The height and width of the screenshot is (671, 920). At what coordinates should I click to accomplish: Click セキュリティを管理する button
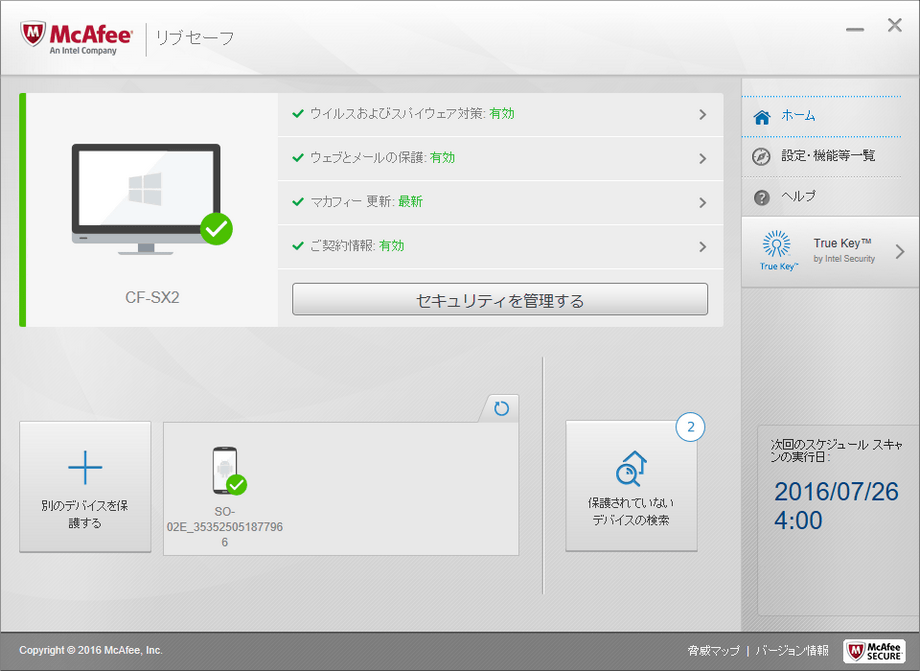click(500, 300)
